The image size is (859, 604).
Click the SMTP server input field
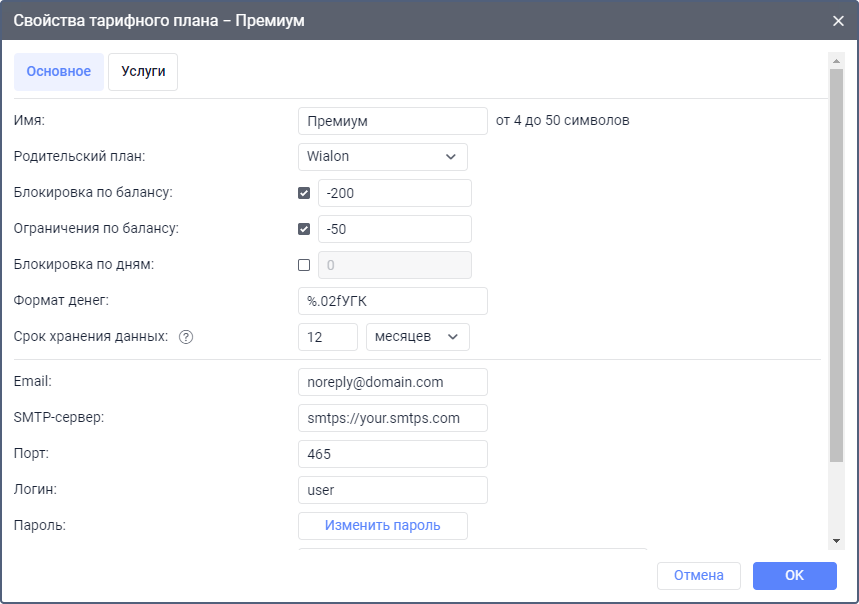pos(392,418)
